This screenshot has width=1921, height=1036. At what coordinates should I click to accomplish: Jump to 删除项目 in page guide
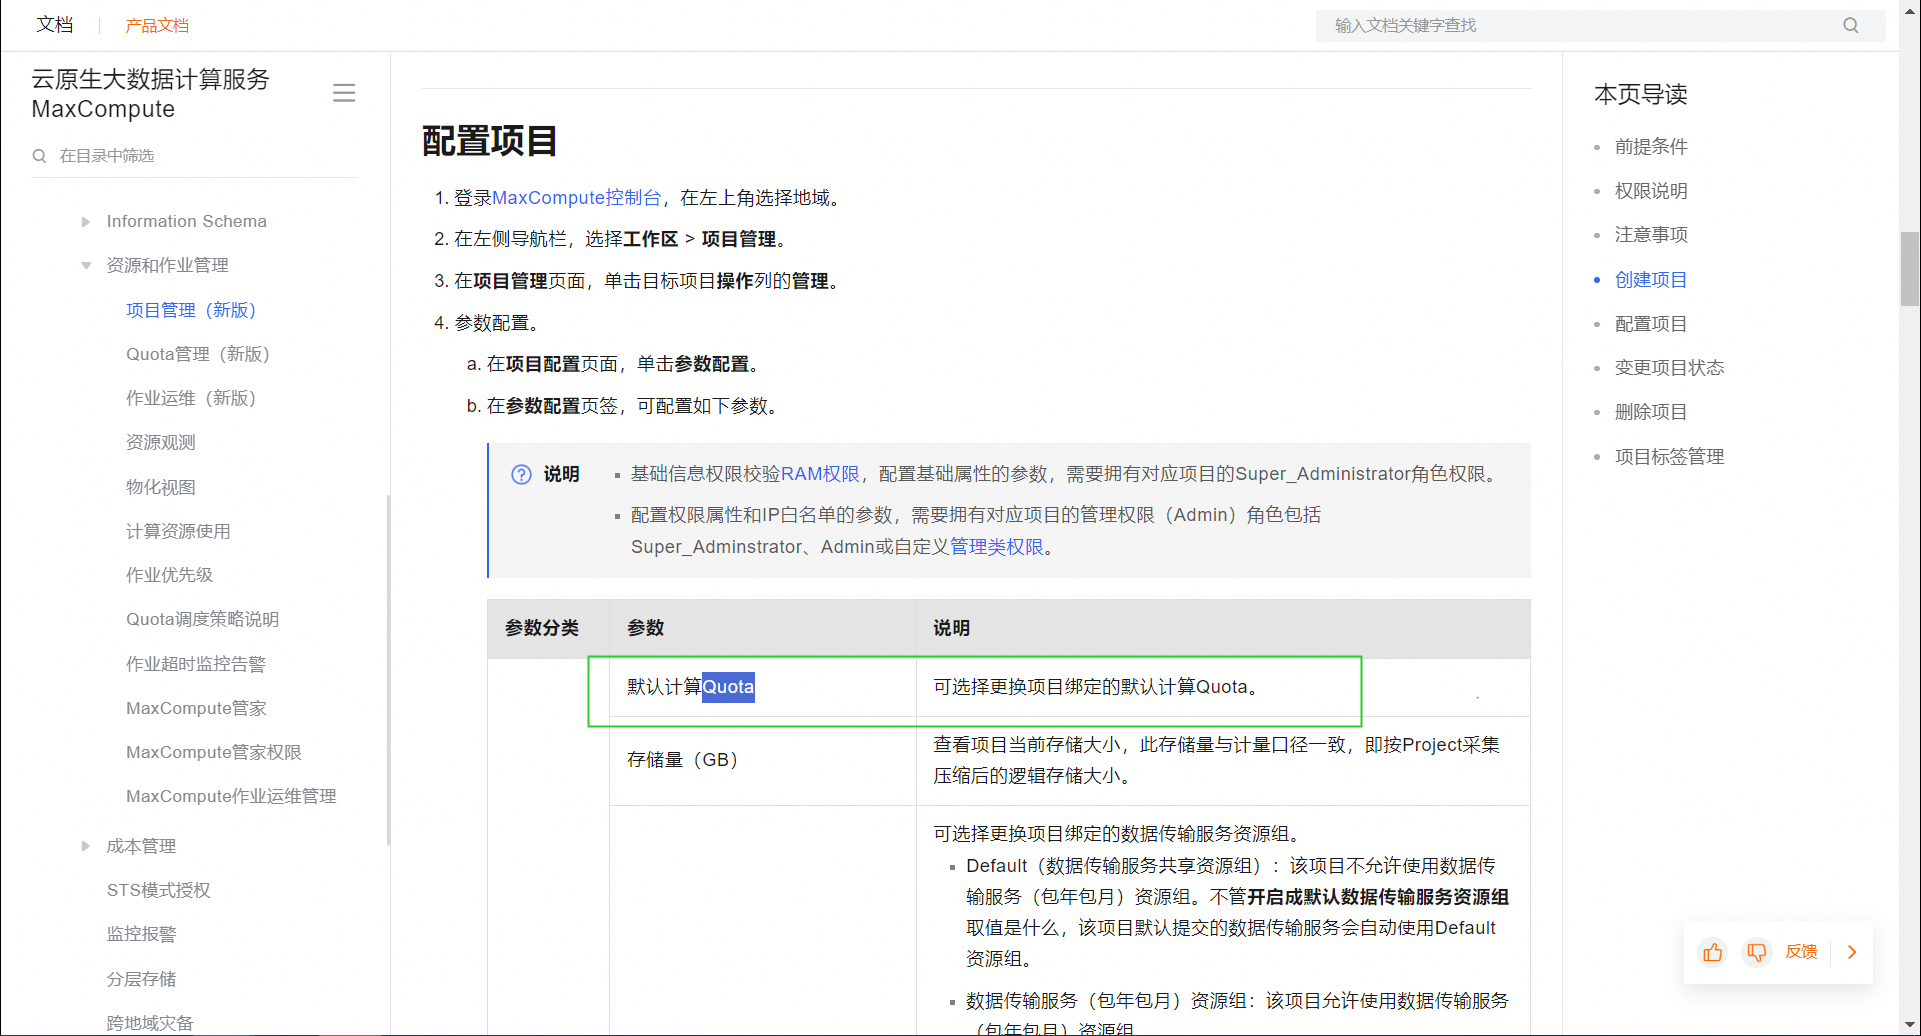[1651, 412]
